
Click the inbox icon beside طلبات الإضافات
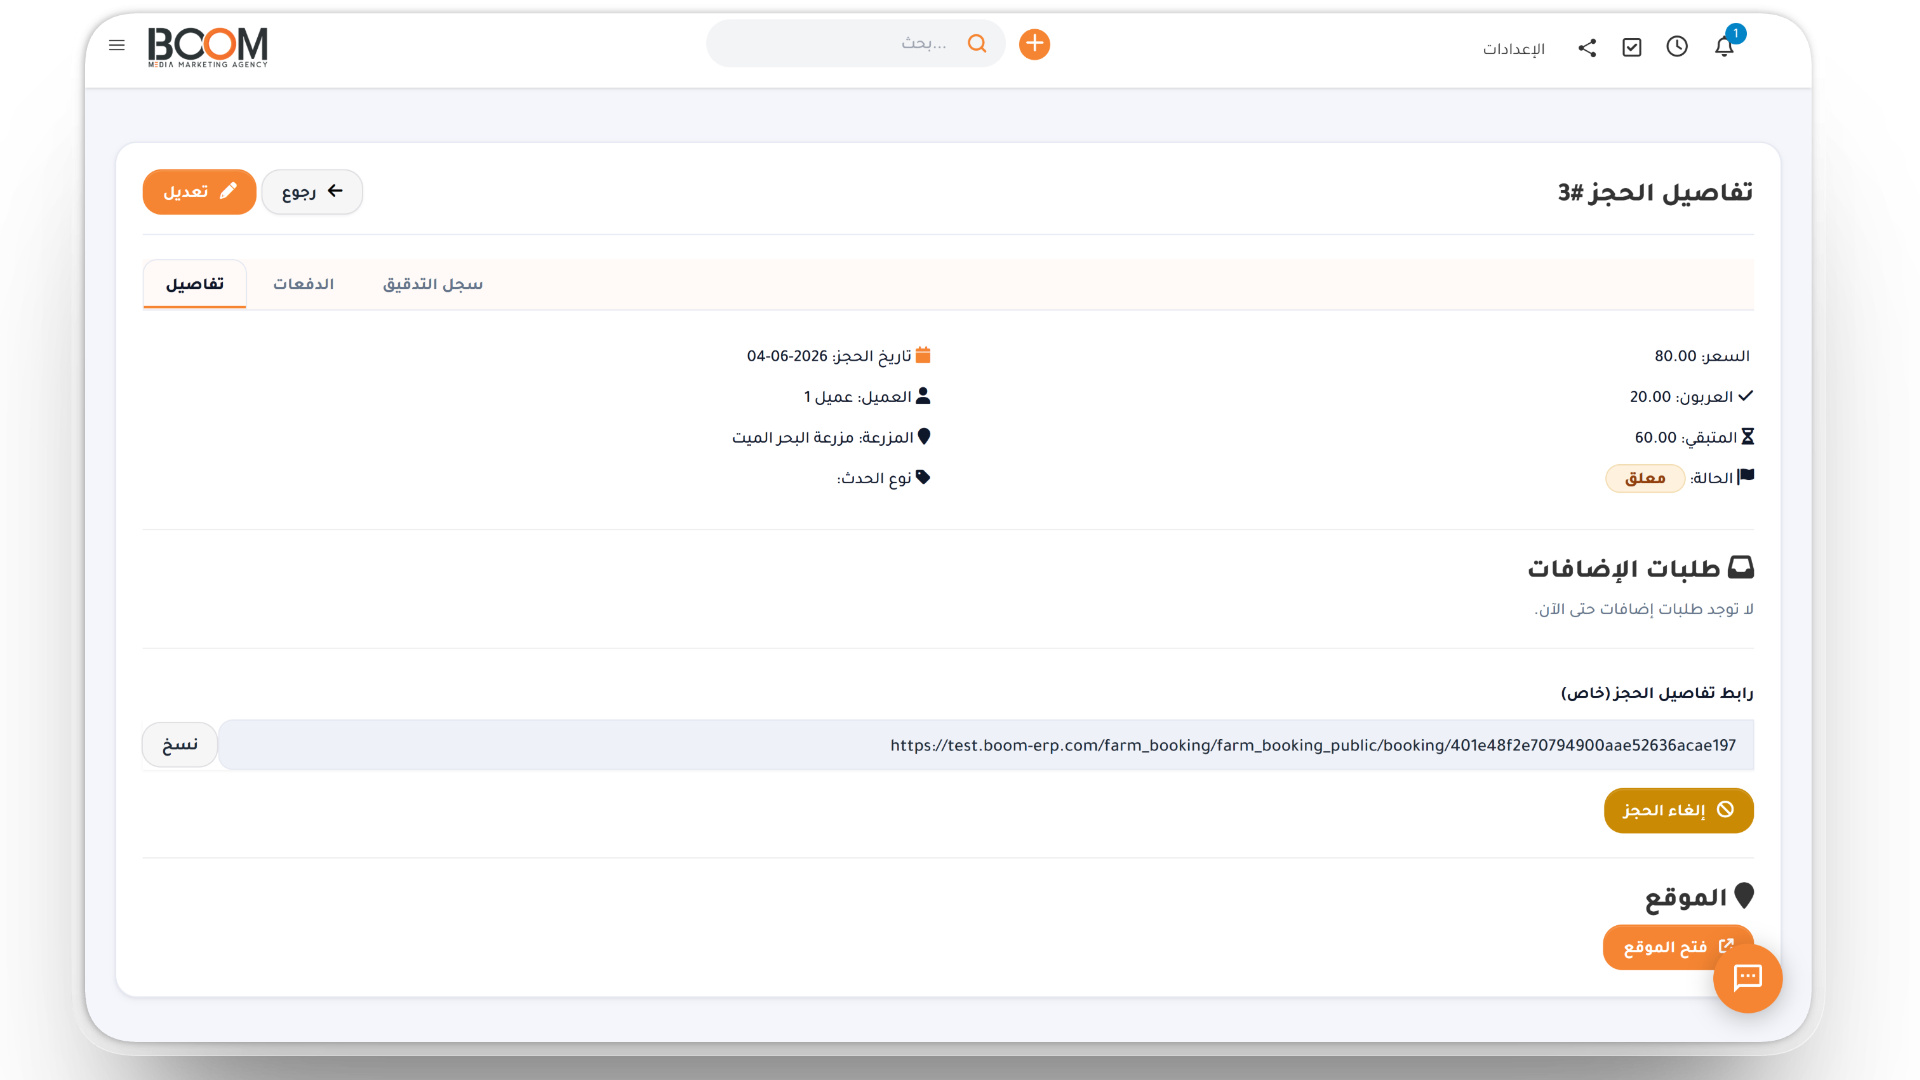[1741, 568]
